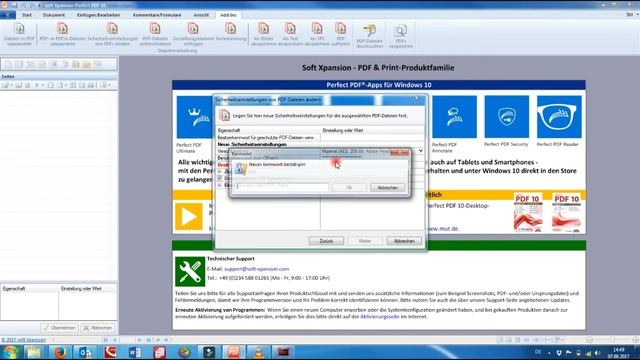Click the Perfect PDF Security shield tile
640x360 pixels.
coord(507,117)
